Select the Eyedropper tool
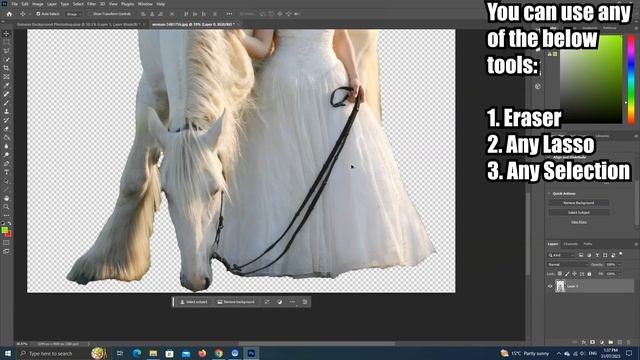The image size is (640, 360). point(6,85)
